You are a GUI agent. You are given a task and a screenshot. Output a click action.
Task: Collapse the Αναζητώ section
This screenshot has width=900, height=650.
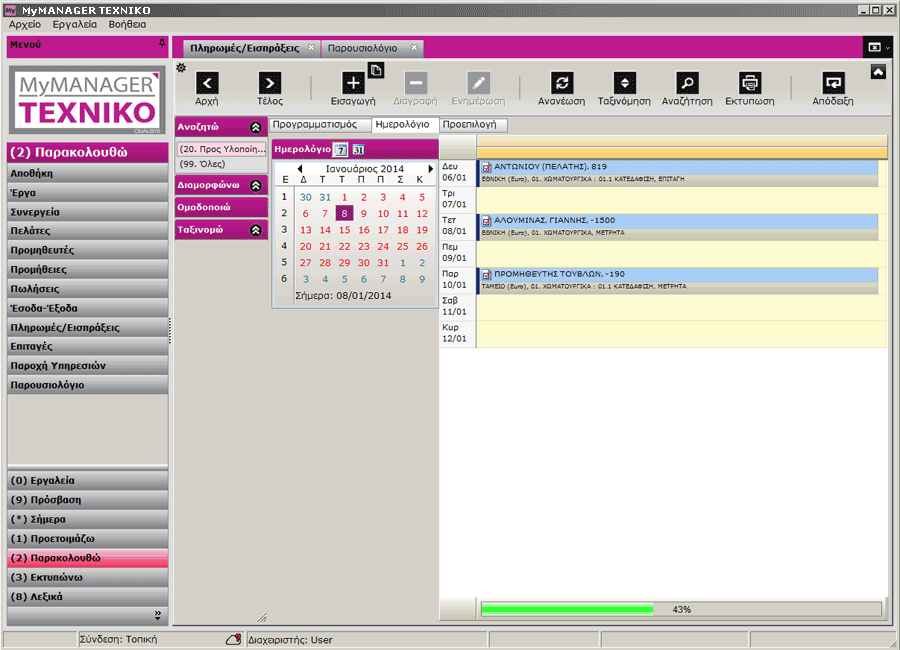[x=256, y=127]
